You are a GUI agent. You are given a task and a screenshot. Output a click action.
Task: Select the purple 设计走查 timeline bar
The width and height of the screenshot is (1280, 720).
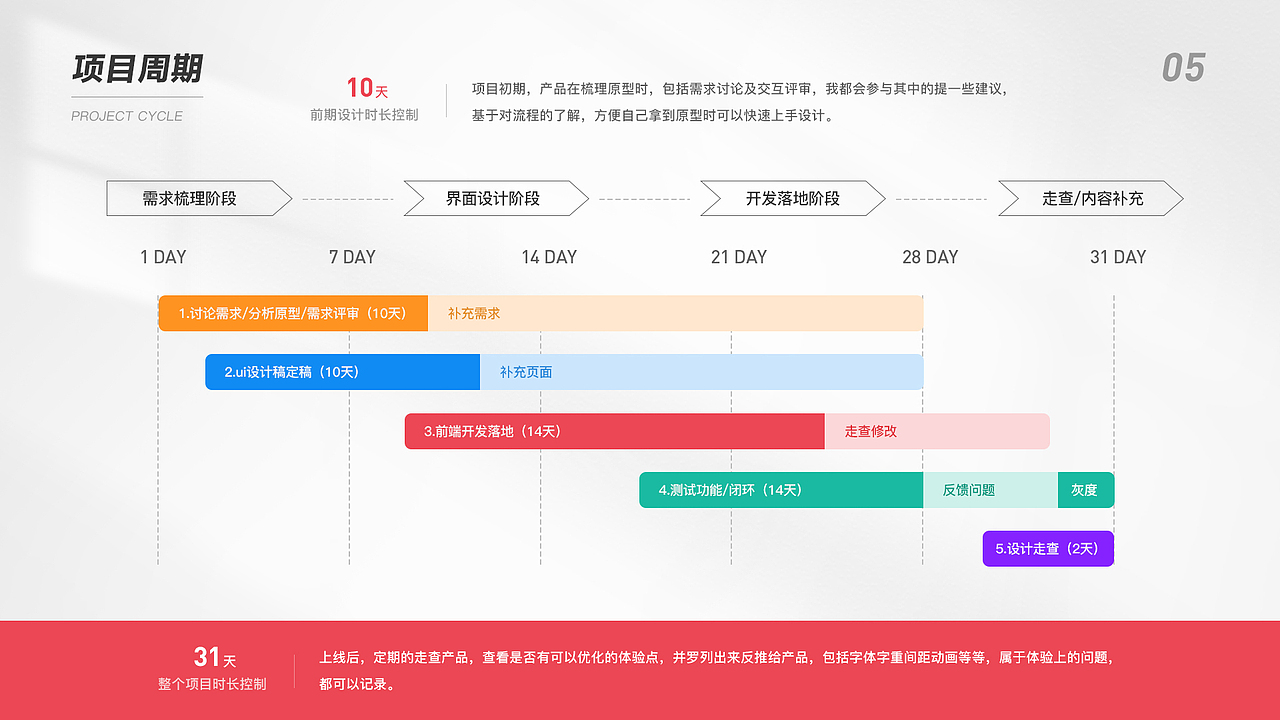click(1048, 548)
